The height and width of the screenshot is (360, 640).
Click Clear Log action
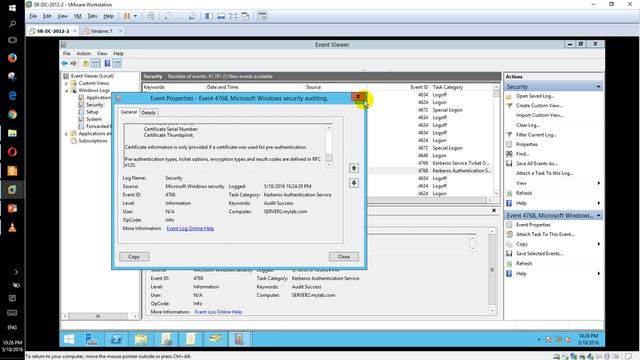[x=528, y=125]
